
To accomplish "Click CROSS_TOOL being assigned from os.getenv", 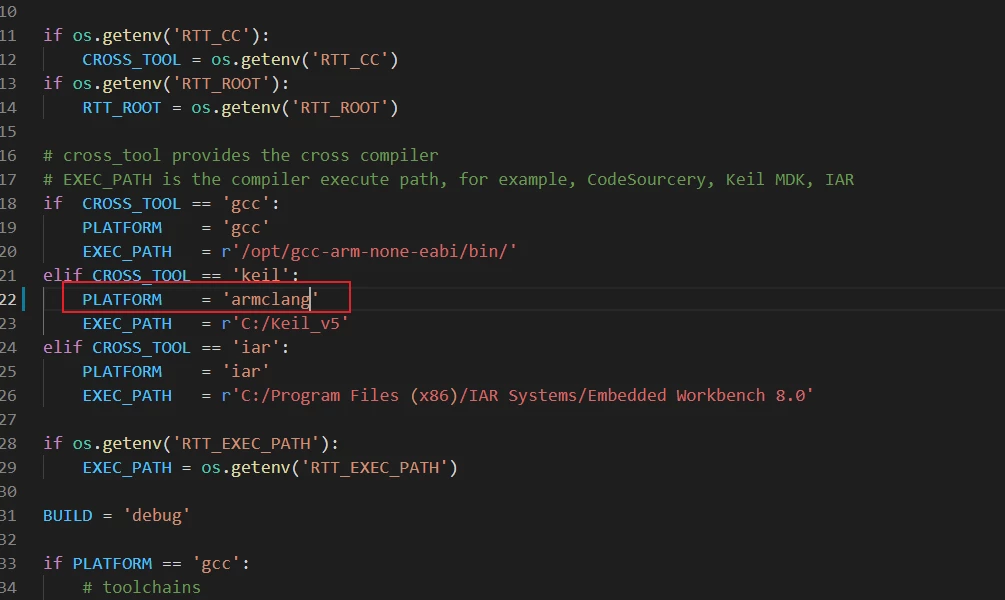I will pyautogui.click(x=131, y=60).
